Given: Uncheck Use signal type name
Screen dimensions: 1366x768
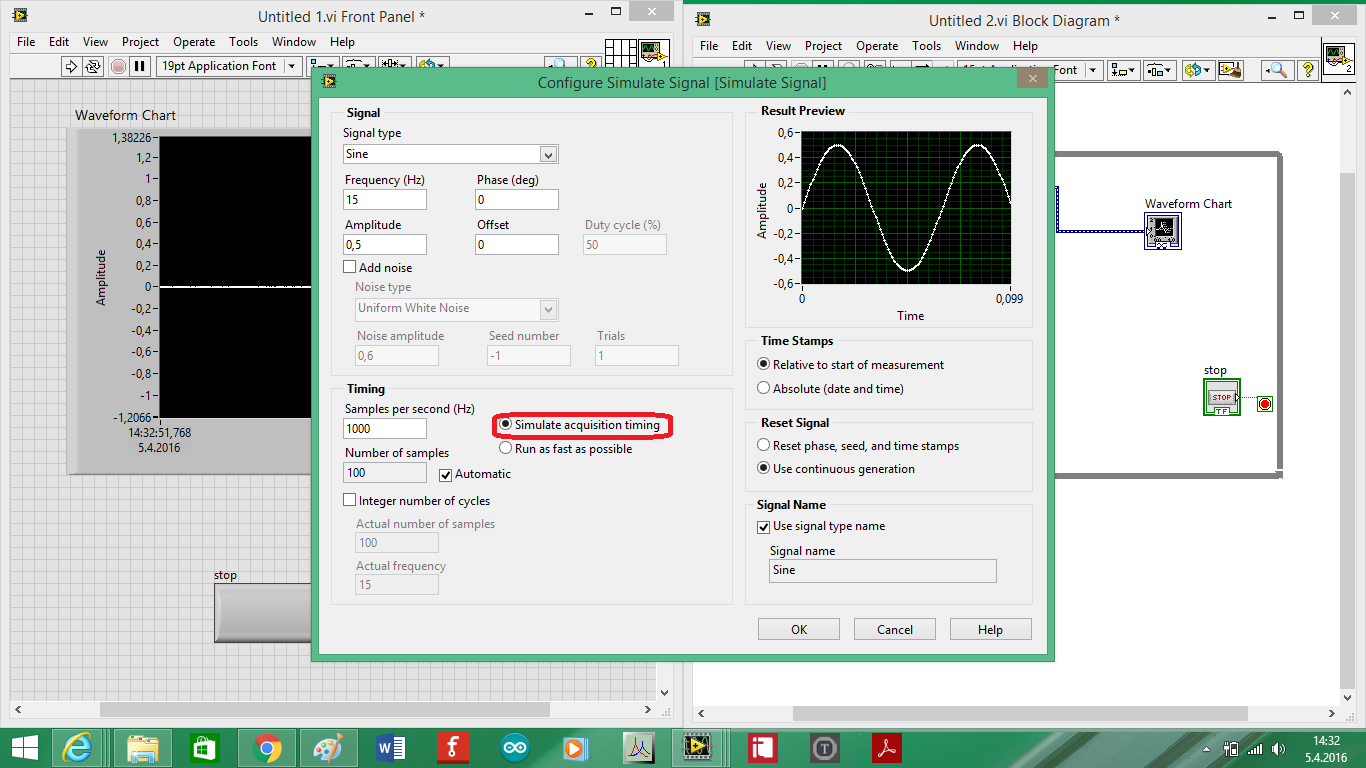Looking at the screenshot, I should [764, 527].
